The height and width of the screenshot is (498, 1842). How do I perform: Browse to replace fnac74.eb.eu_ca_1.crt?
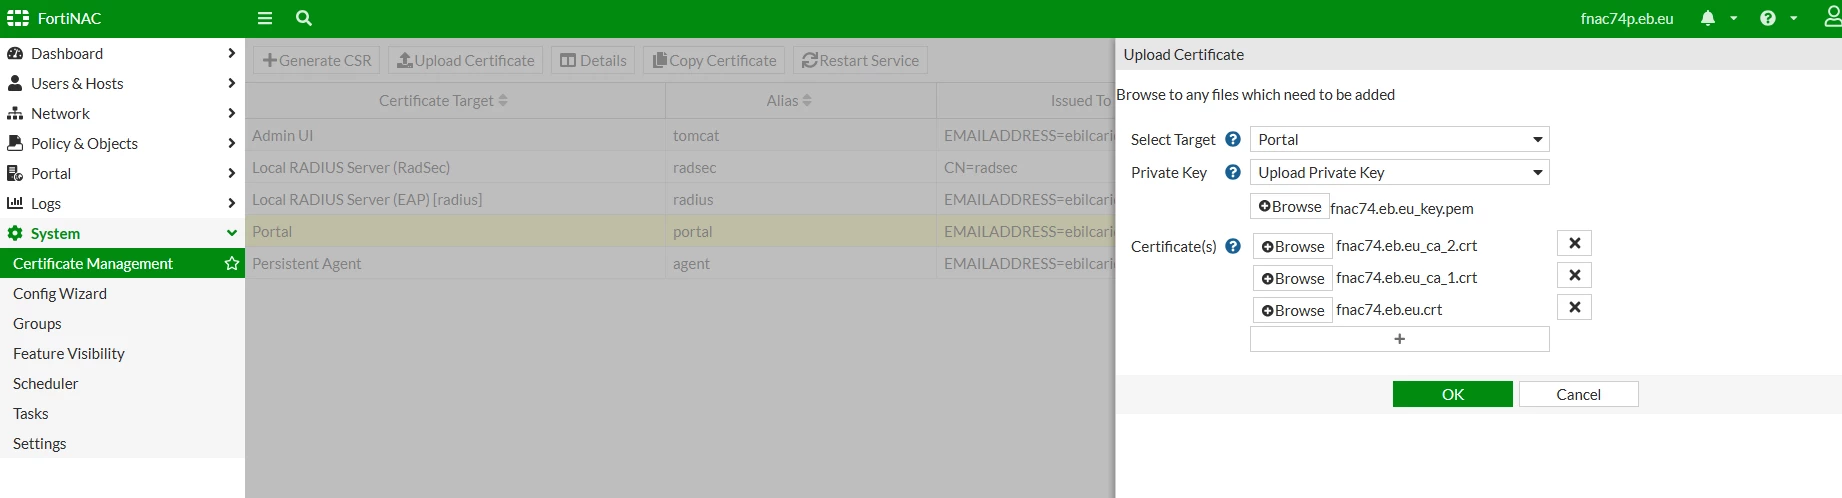(x=1292, y=278)
